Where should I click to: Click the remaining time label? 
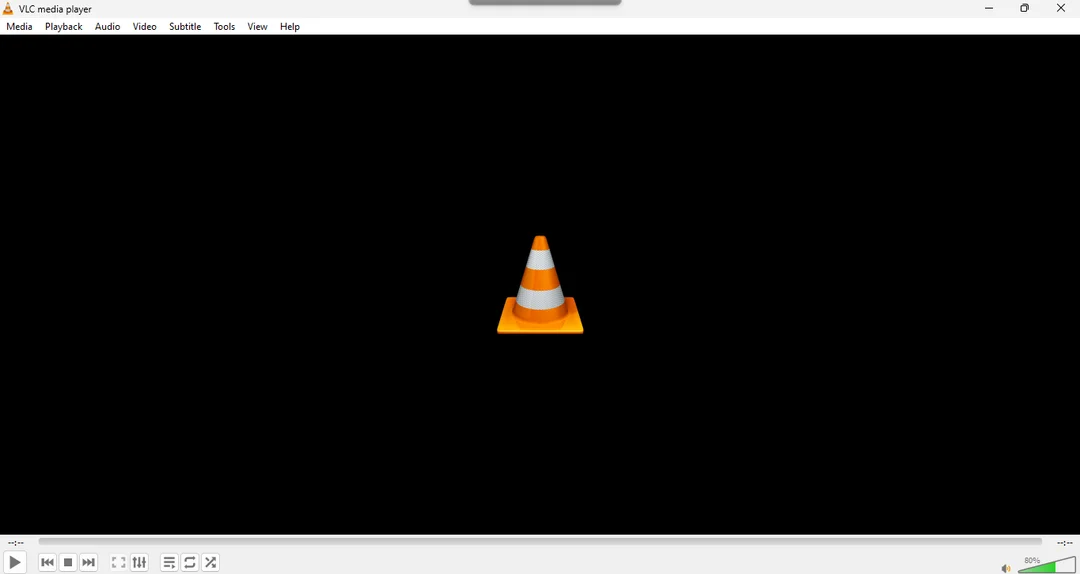pos(1064,543)
